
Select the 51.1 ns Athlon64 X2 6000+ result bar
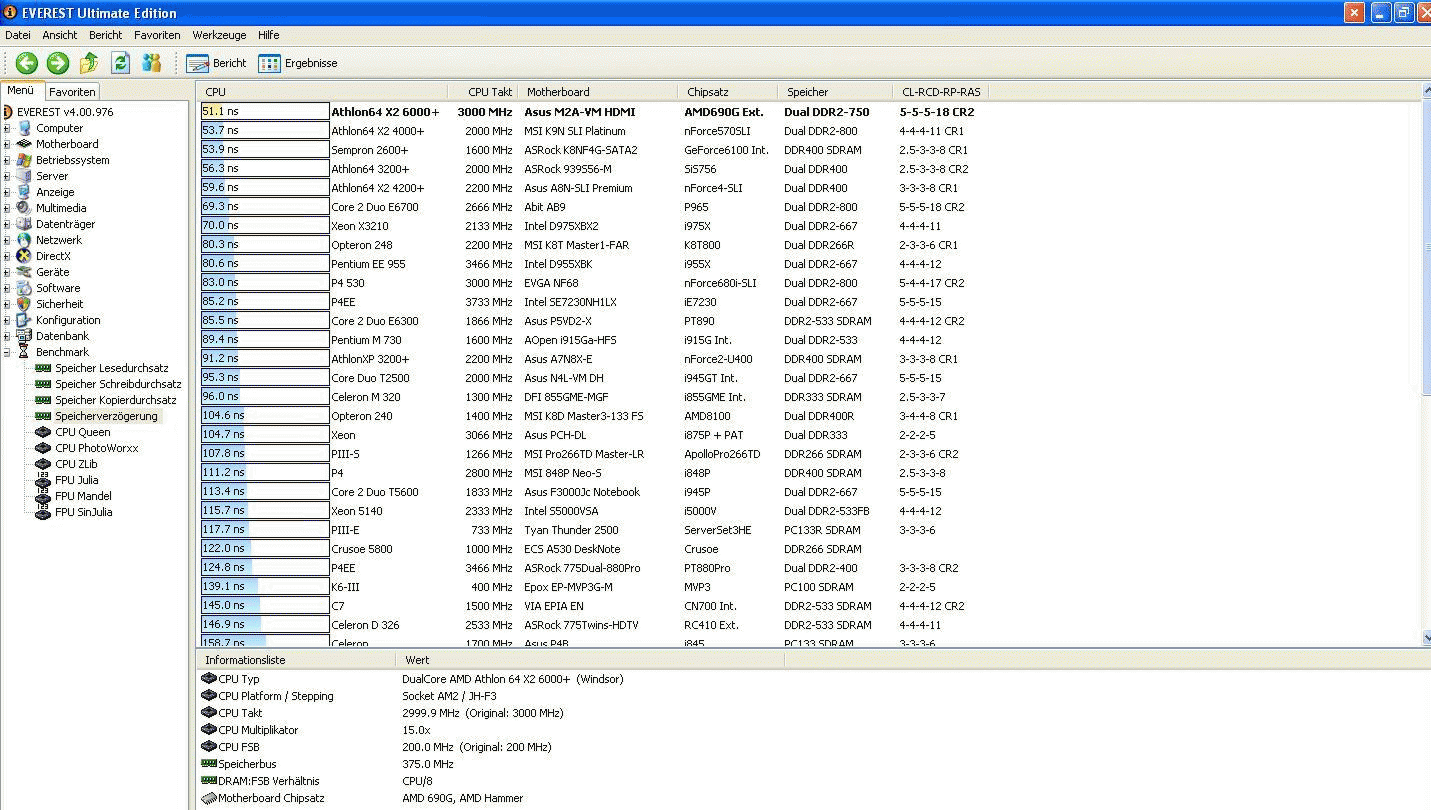pyautogui.click(x=265, y=112)
